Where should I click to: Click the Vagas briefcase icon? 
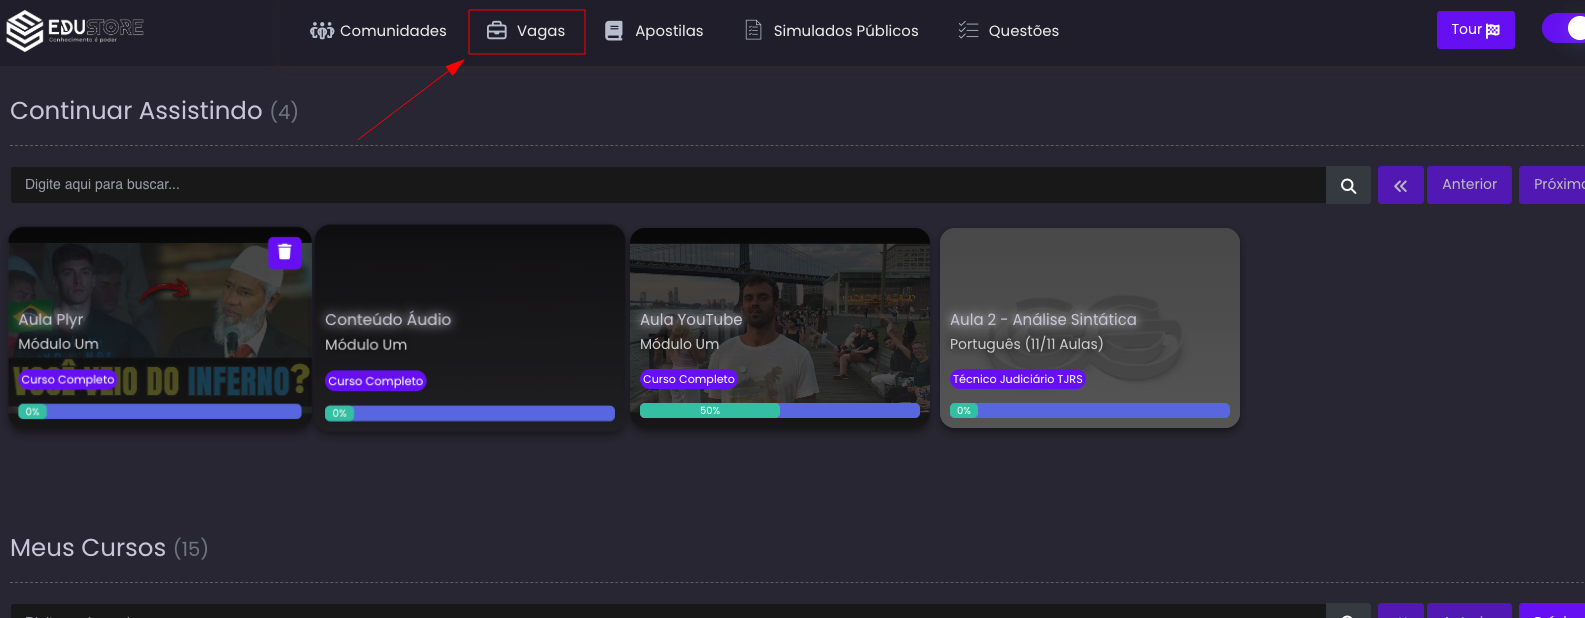coord(497,31)
